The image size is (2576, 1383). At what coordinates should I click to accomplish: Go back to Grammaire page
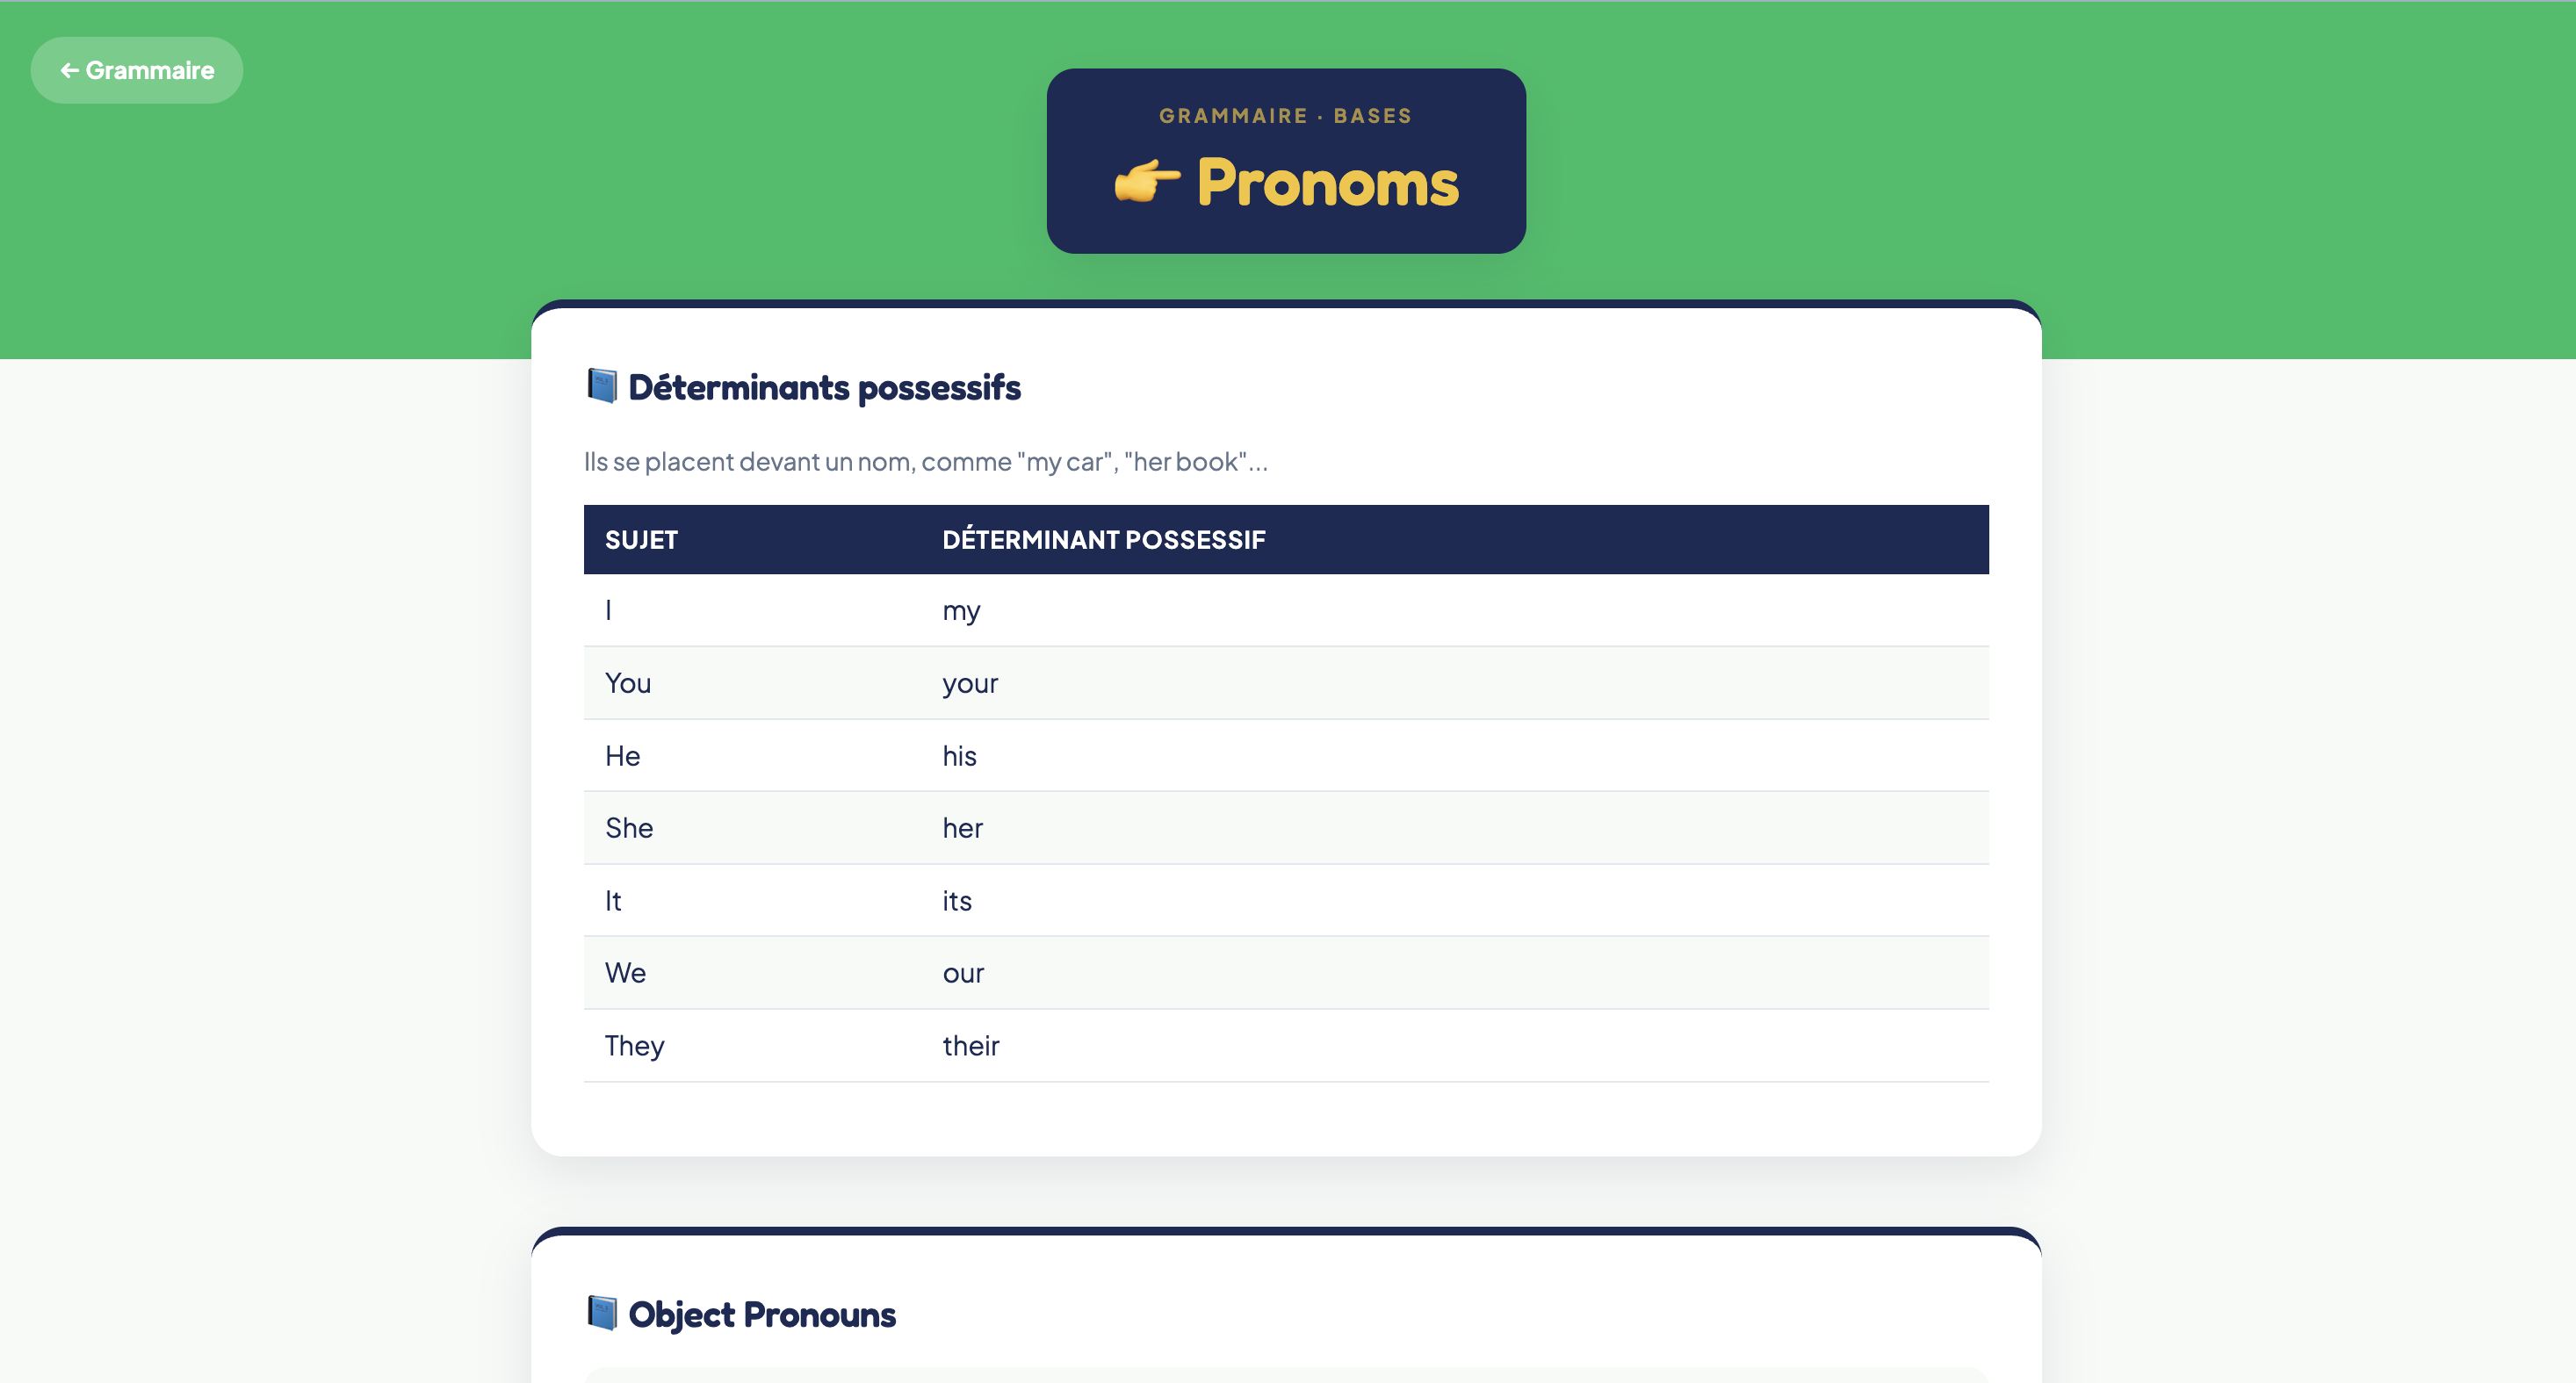click(x=137, y=70)
